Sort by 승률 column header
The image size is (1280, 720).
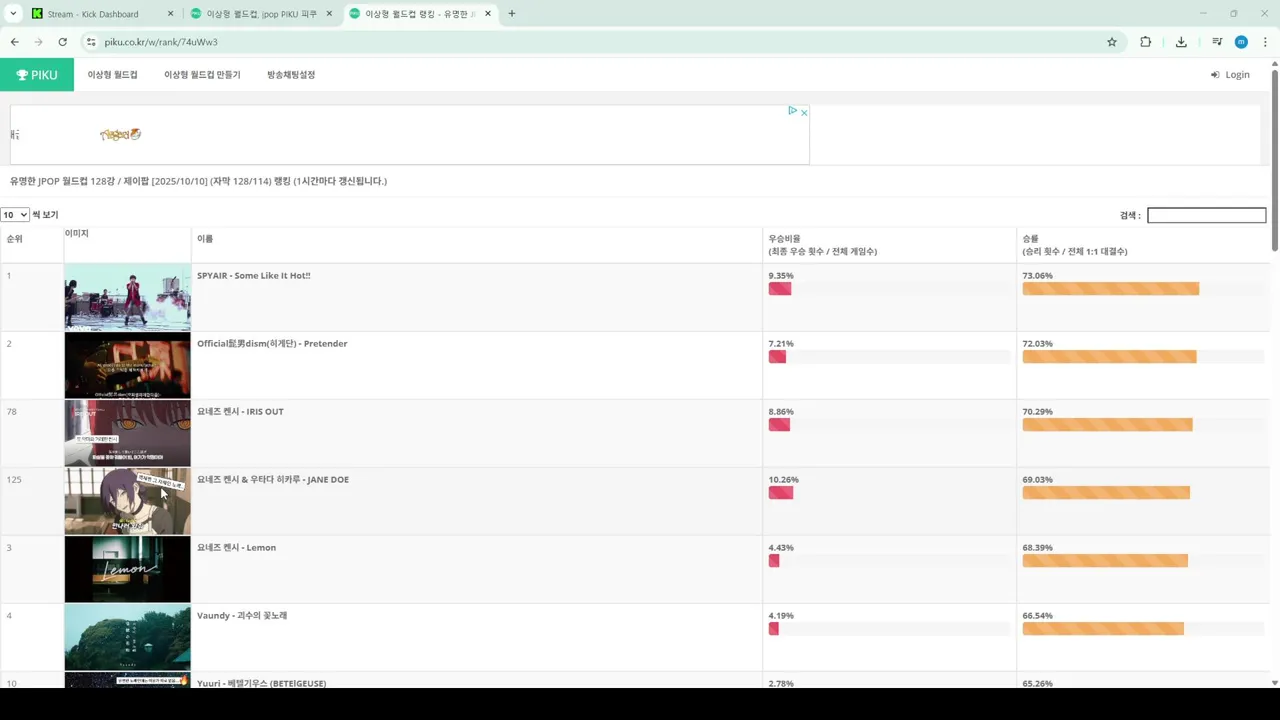pyautogui.click(x=1143, y=245)
